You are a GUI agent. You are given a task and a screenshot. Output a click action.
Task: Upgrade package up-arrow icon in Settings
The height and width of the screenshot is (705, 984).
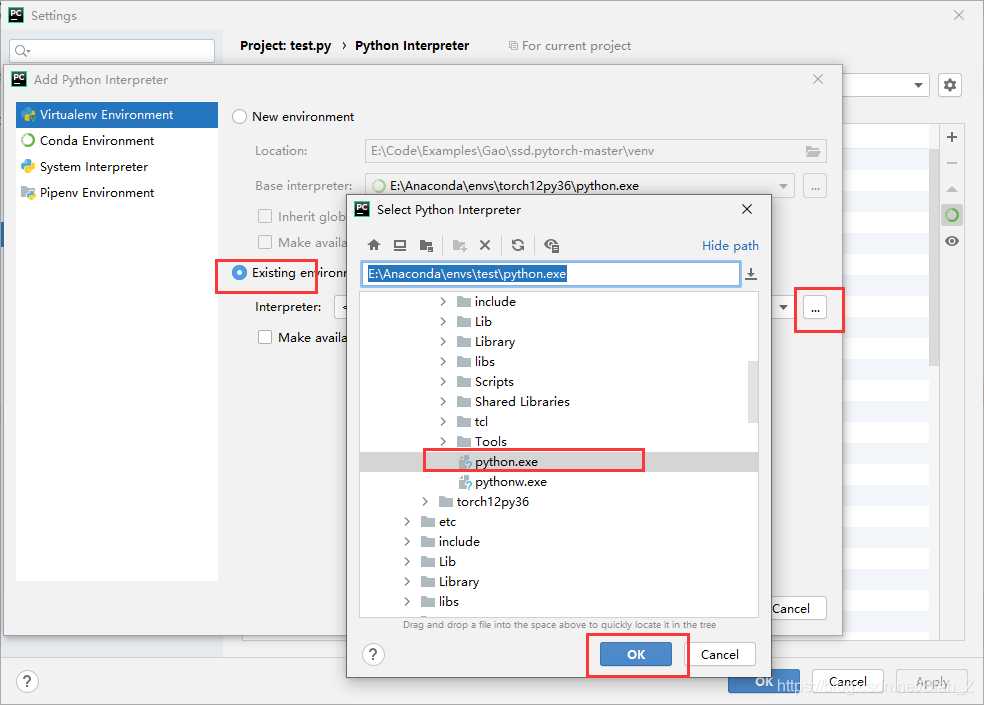point(952,189)
